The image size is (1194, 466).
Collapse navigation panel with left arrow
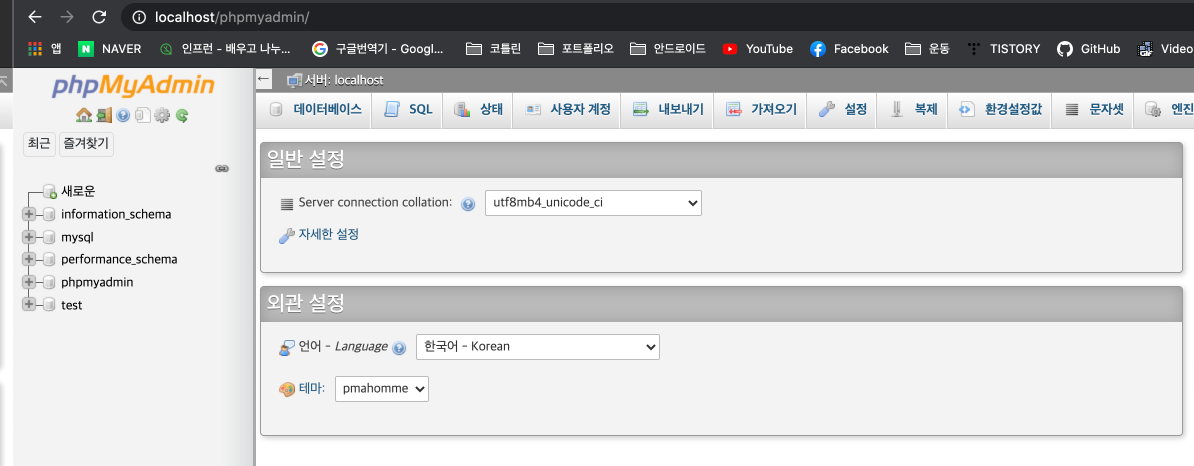[264, 78]
